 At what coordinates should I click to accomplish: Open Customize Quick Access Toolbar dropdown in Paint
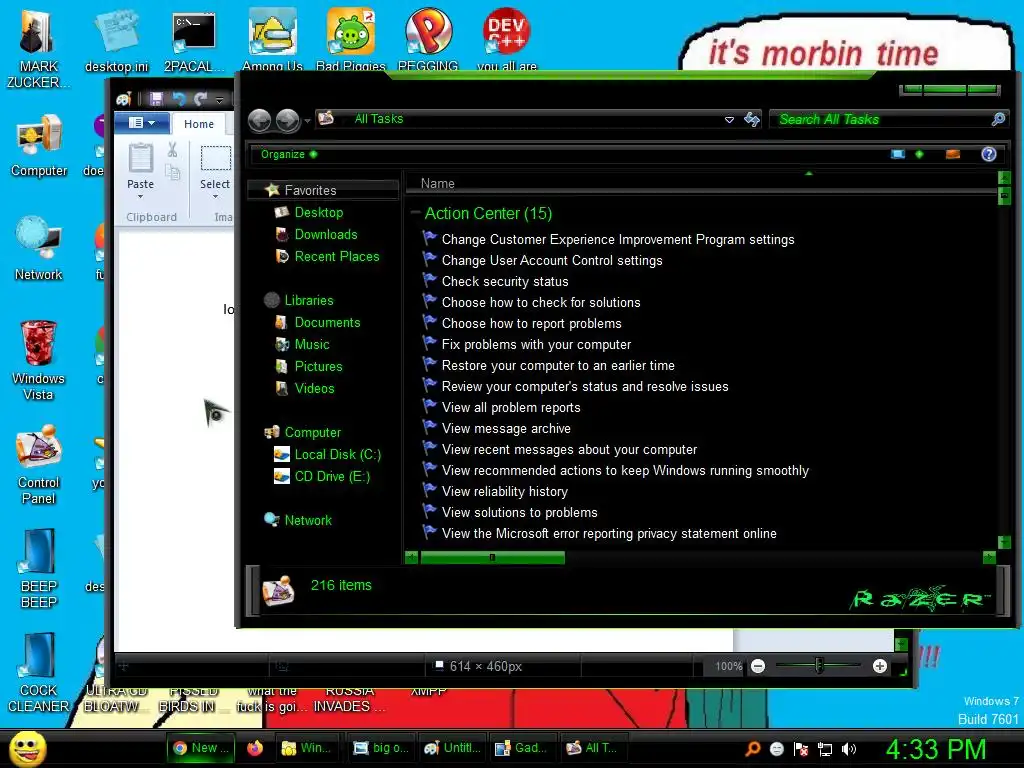[x=219, y=99]
